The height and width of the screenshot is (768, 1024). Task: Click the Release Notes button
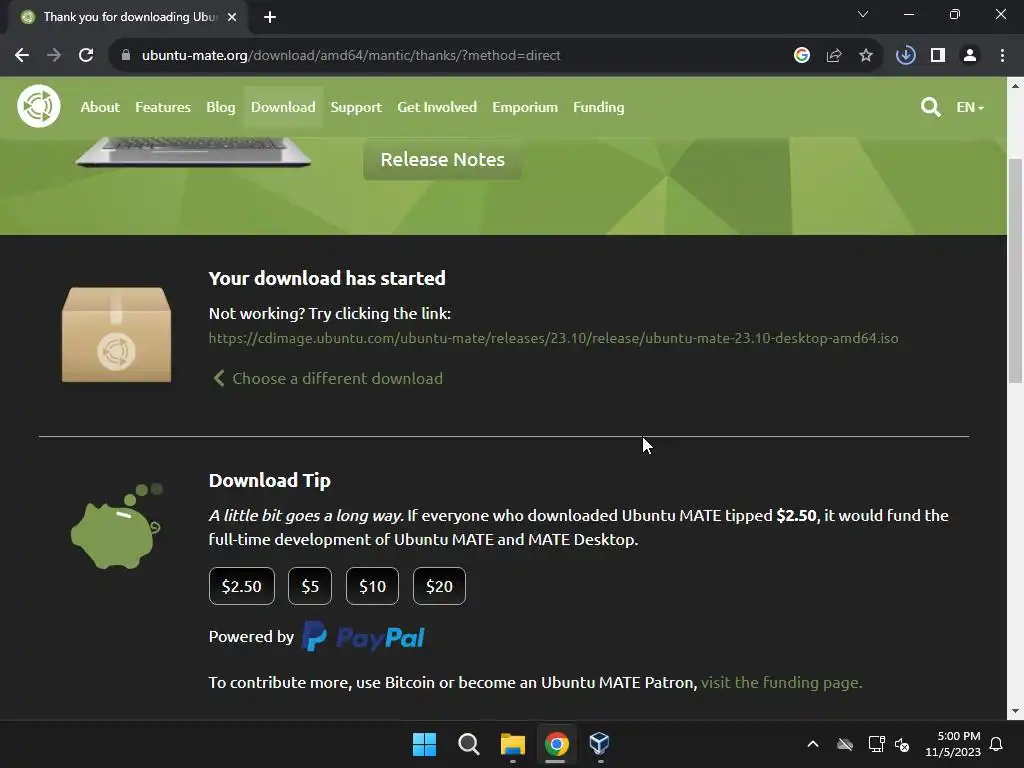(x=442, y=159)
